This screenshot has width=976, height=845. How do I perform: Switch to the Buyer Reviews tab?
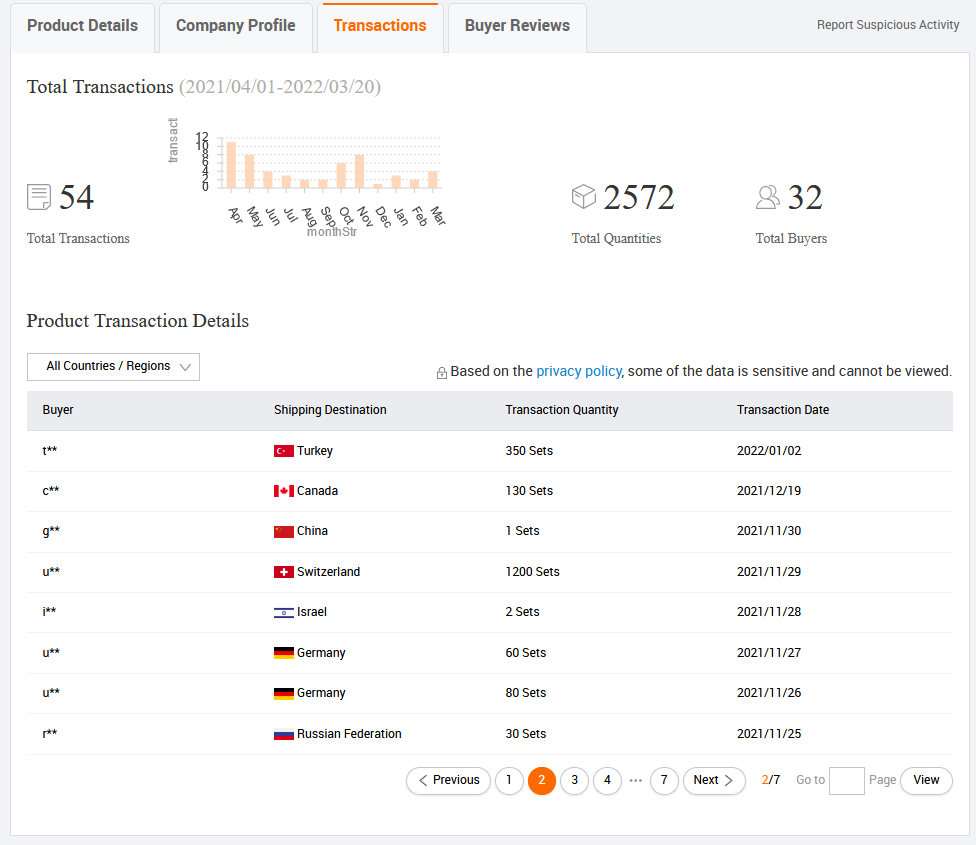tap(517, 26)
